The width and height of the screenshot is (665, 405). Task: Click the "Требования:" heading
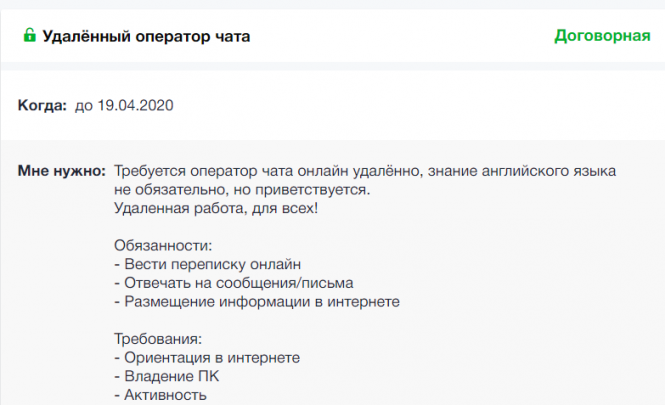[x=159, y=339]
